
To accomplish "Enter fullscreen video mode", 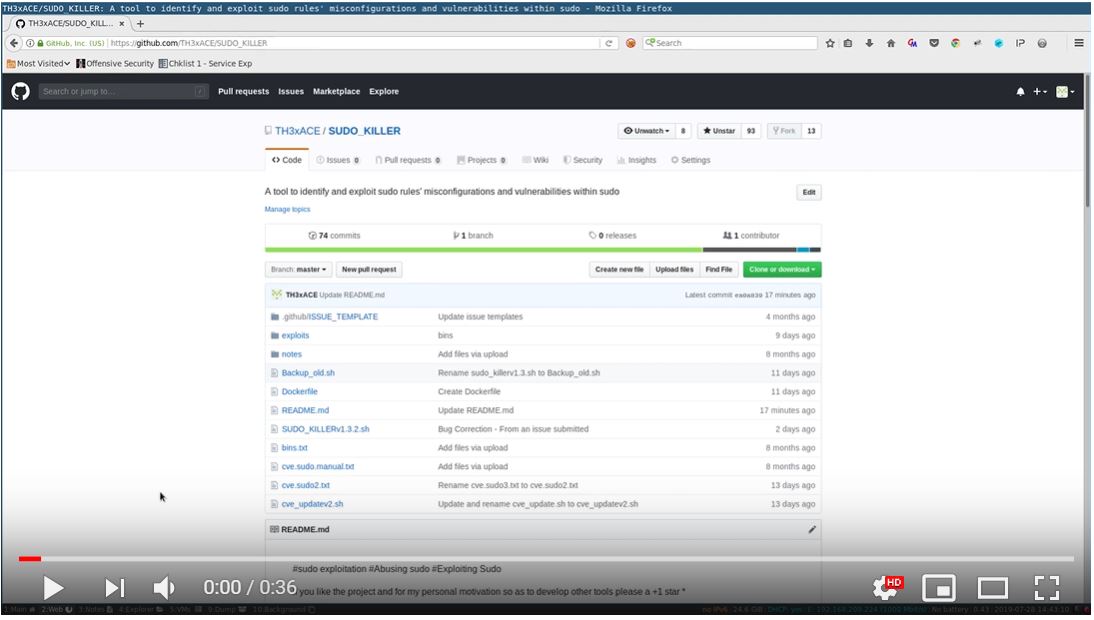I will click(1047, 588).
